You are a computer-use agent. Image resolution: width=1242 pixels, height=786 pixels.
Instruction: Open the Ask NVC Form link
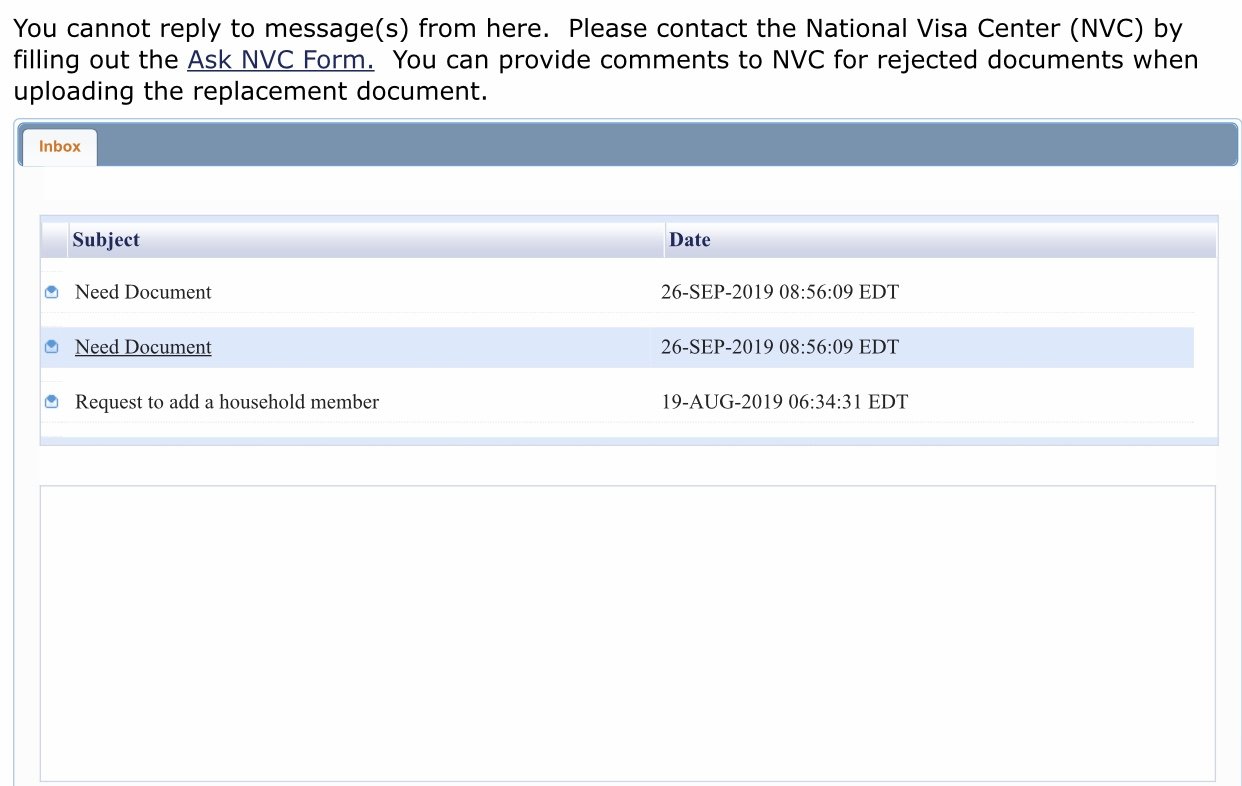point(281,60)
